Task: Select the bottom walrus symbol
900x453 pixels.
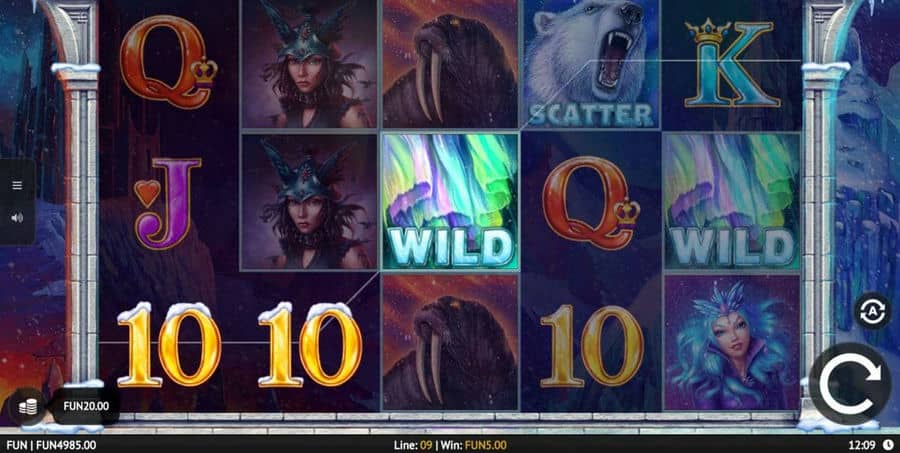Action: point(450,342)
